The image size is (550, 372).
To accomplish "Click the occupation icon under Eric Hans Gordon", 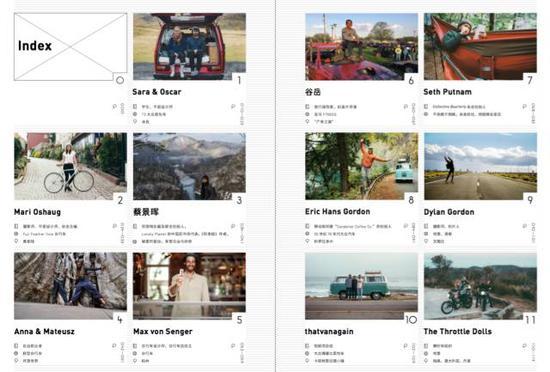I will [307, 226].
